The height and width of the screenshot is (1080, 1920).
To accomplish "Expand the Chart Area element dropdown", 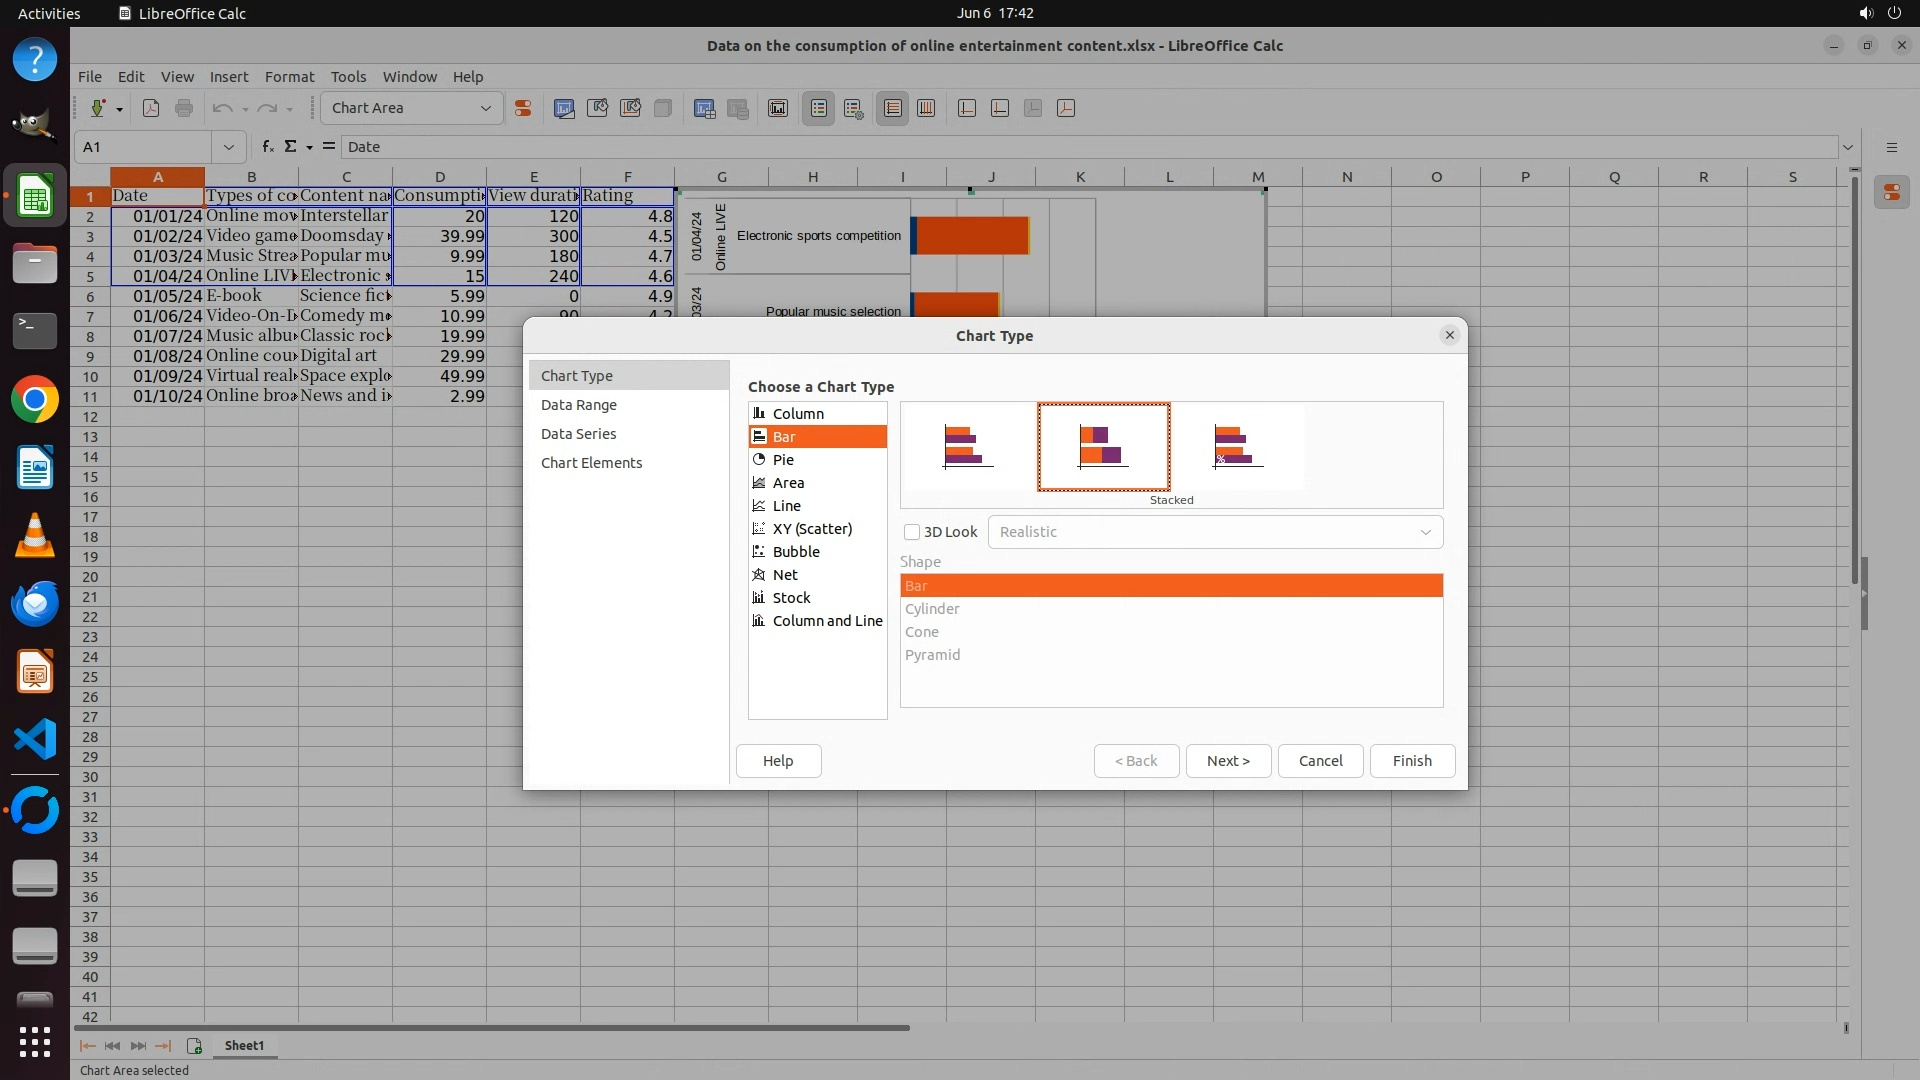I will [486, 108].
